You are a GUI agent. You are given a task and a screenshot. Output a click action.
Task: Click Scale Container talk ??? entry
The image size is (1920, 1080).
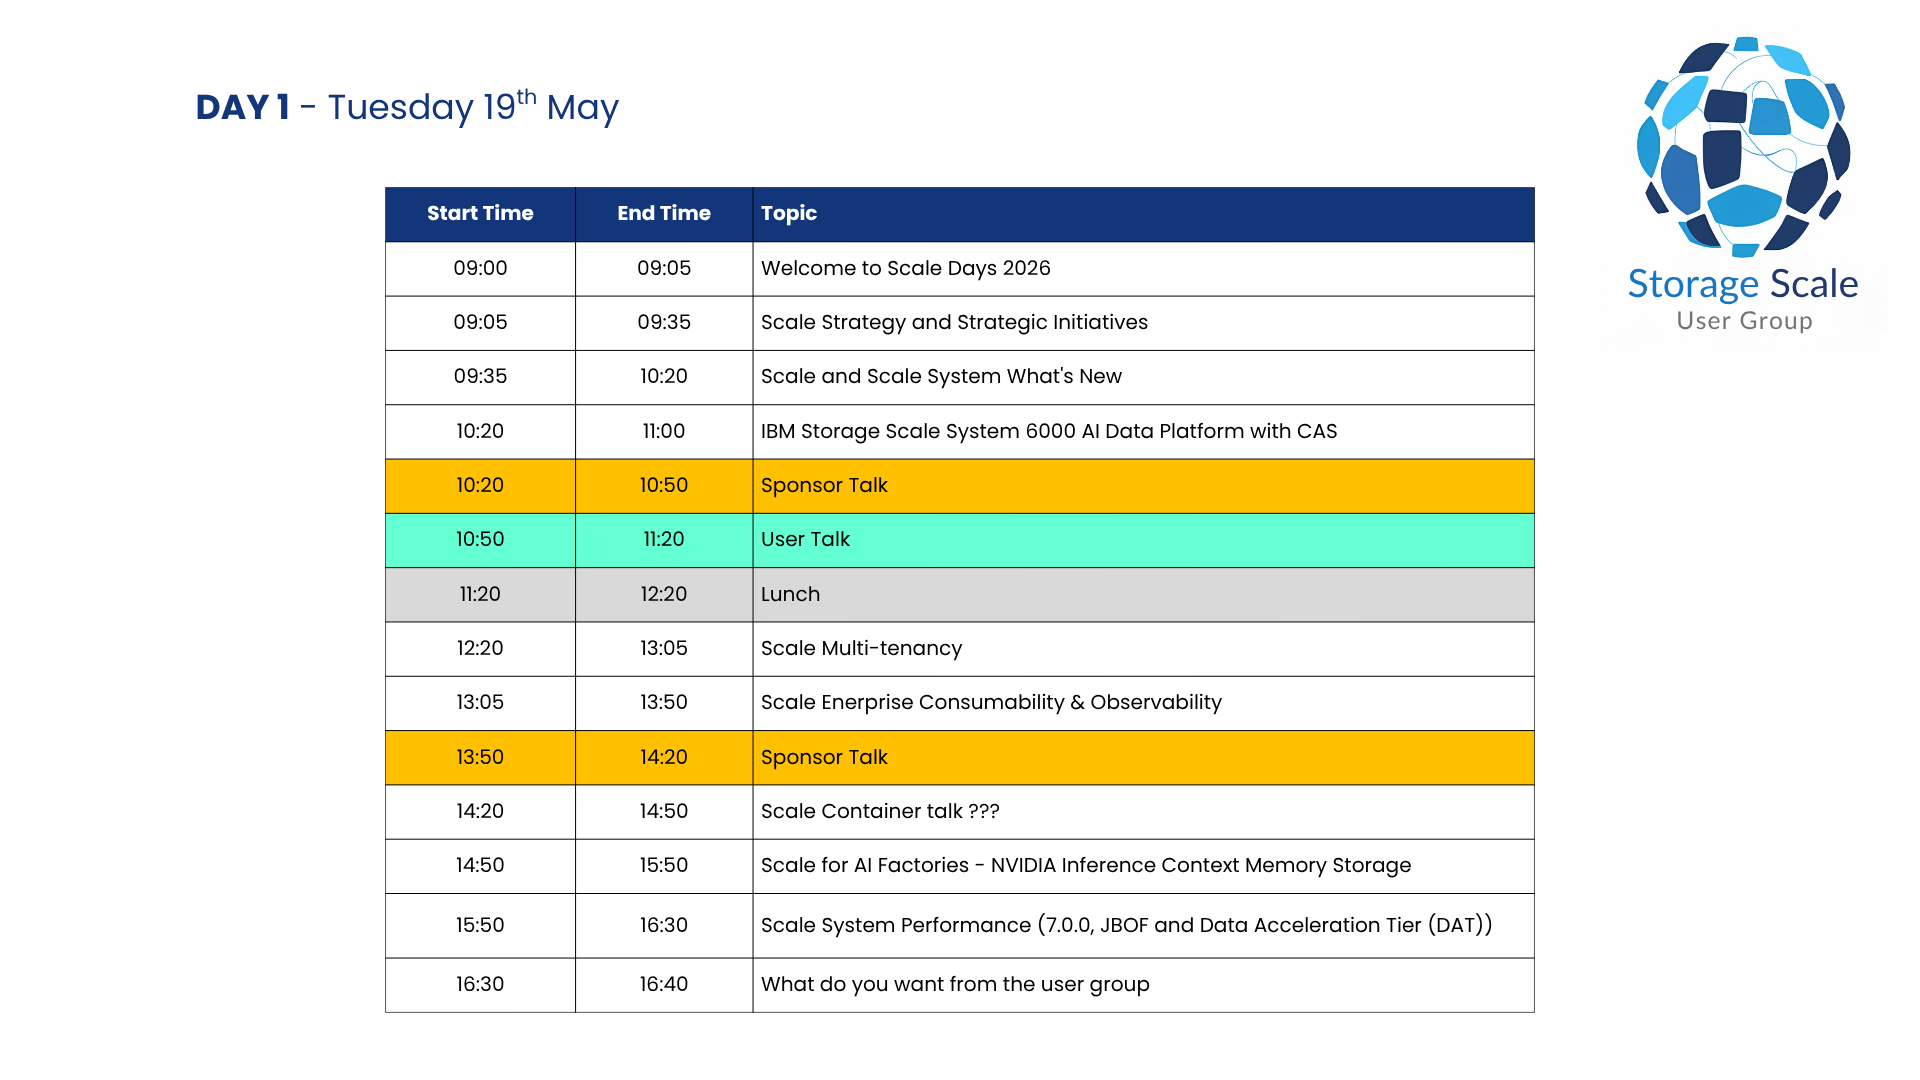[x=880, y=811]
